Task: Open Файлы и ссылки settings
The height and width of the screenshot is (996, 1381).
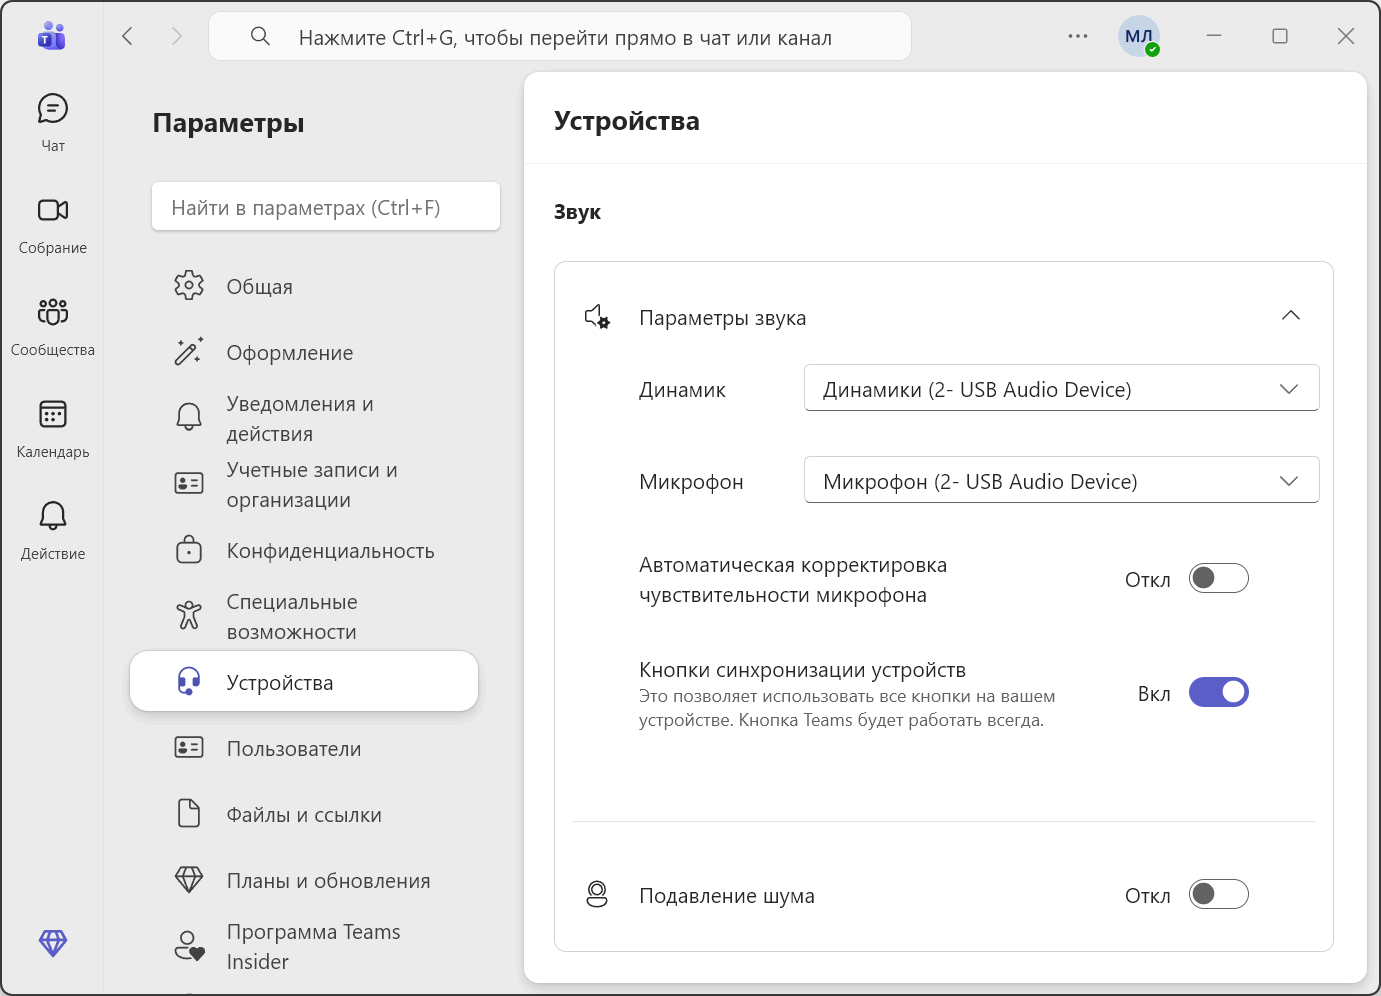Action: (x=303, y=815)
